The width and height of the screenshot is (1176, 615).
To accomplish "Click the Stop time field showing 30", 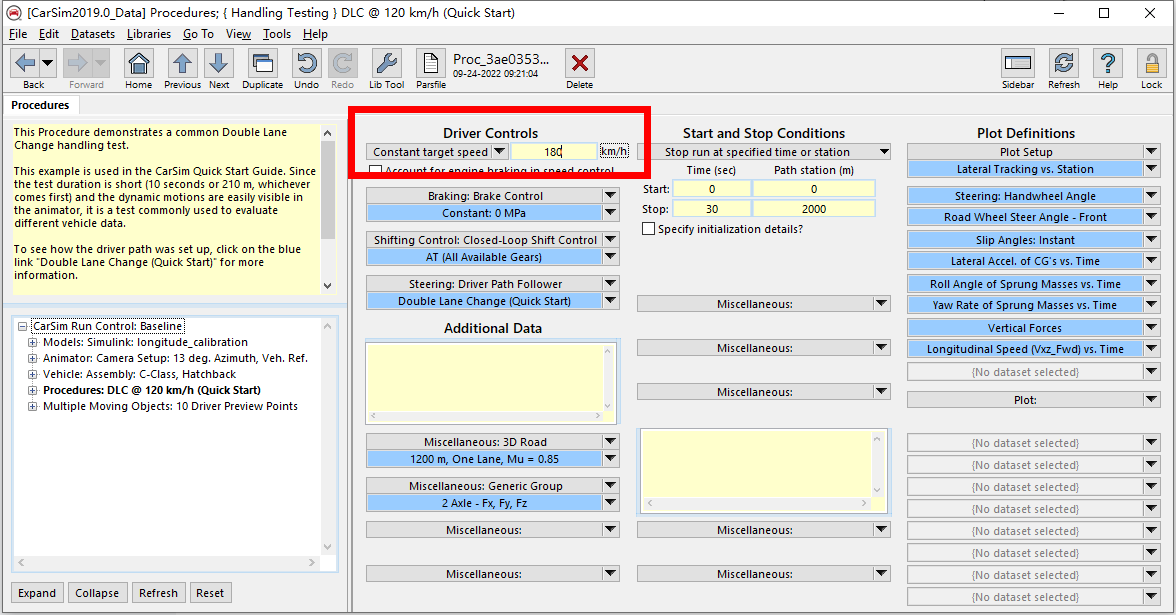I will point(712,209).
